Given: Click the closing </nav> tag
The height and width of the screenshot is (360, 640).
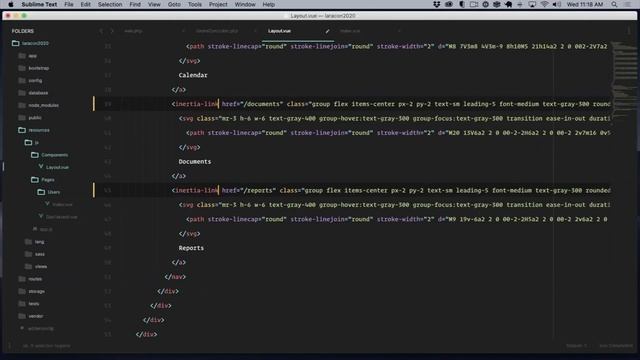Looking at the screenshot, I should [x=175, y=277].
